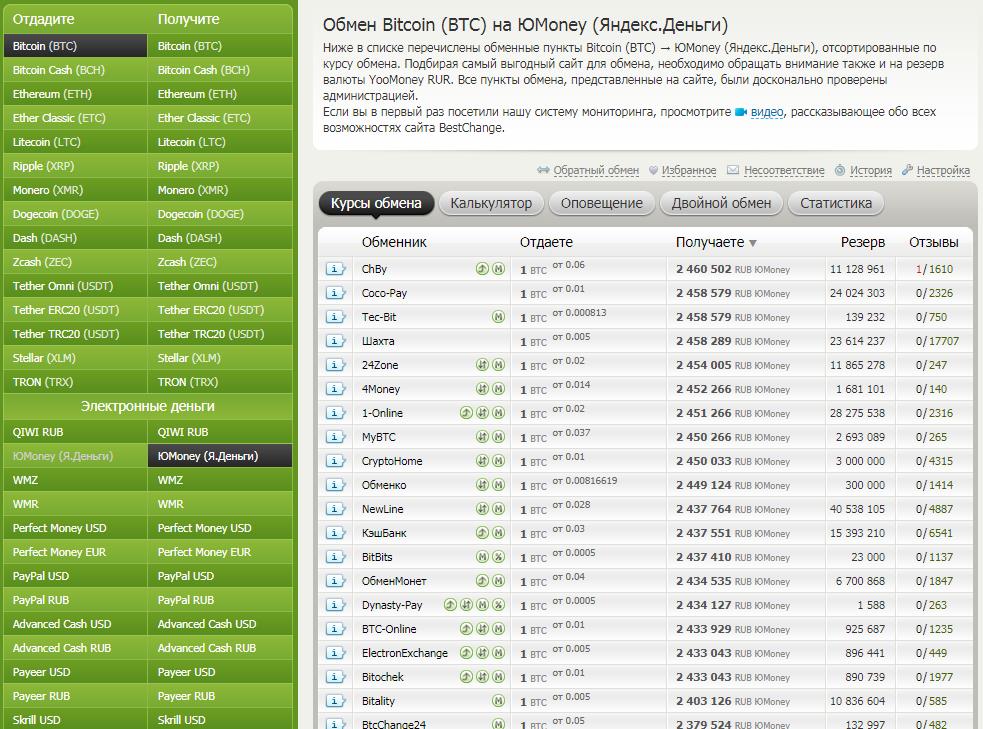Select Ethereum (ETH) in Отдадите column
This screenshot has height=729, width=983.
75,94
